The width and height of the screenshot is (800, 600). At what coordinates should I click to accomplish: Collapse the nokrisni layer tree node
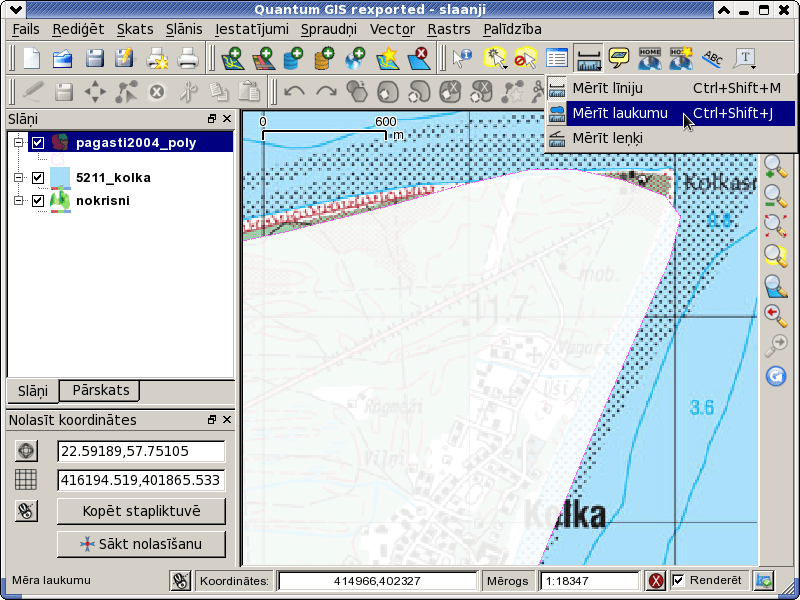coord(18,201)
